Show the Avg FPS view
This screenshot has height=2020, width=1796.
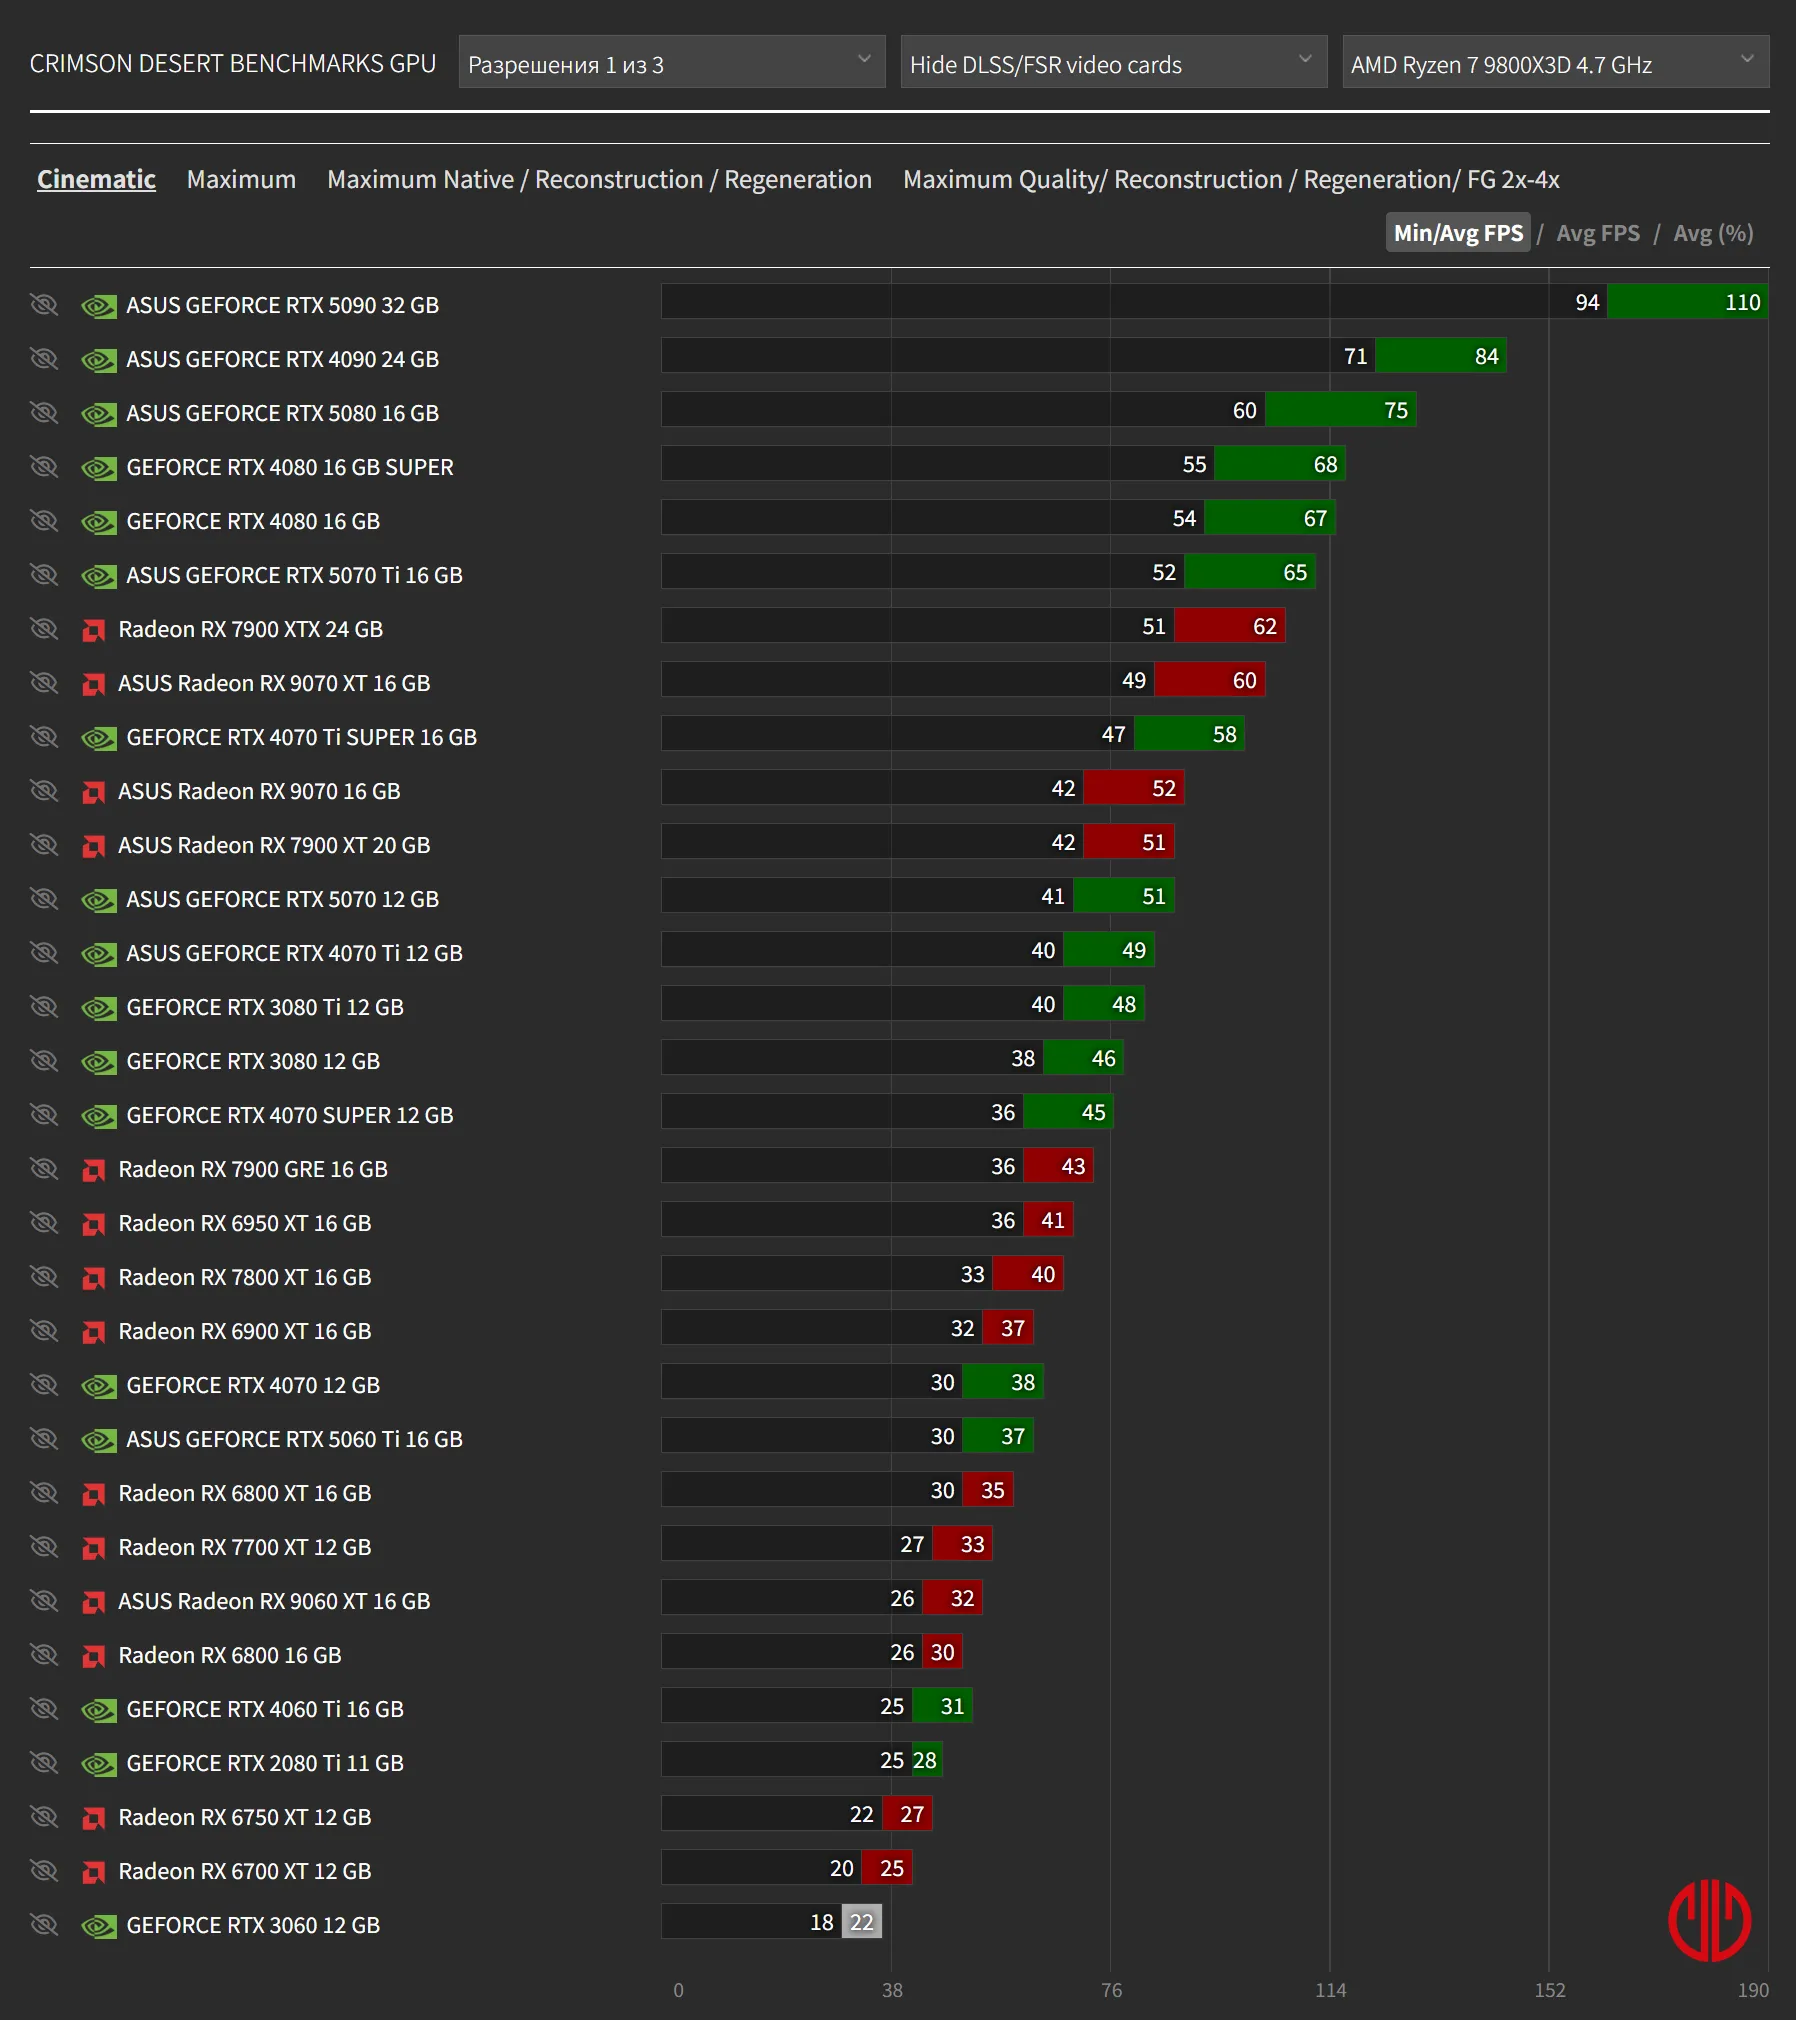1598,233
